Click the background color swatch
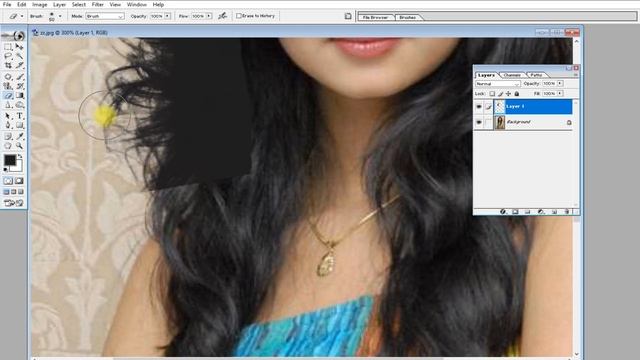640x360 pixels. click(x=17, y=166)
